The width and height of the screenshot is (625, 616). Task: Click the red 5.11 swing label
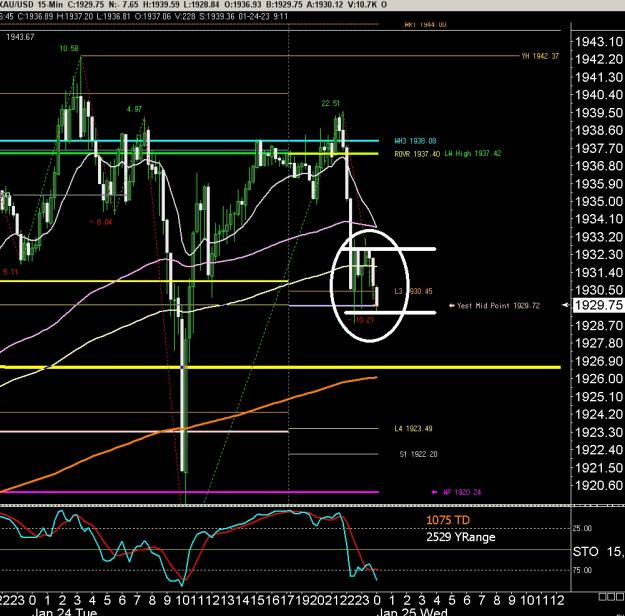coord(10,272)
